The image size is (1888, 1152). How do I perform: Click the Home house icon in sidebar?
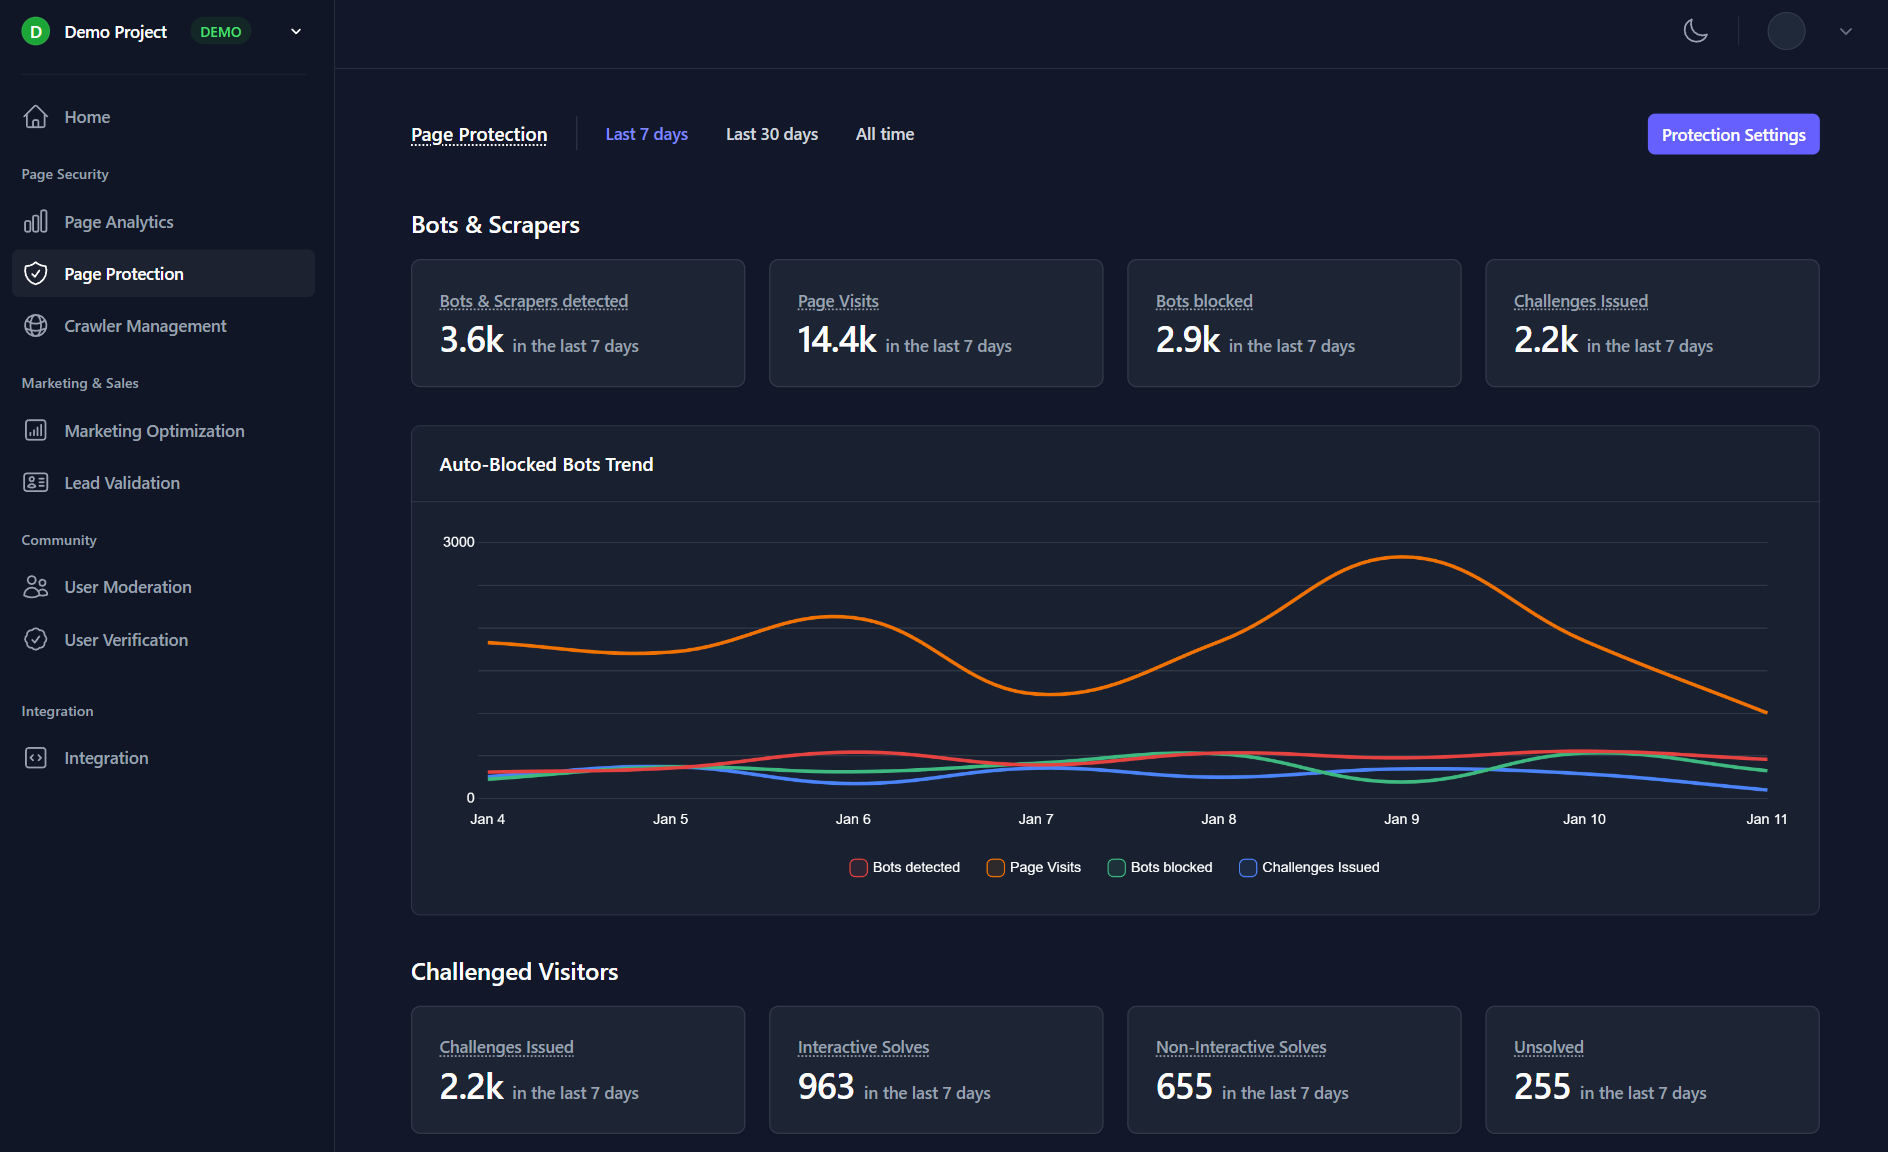(x=36, y=117)
